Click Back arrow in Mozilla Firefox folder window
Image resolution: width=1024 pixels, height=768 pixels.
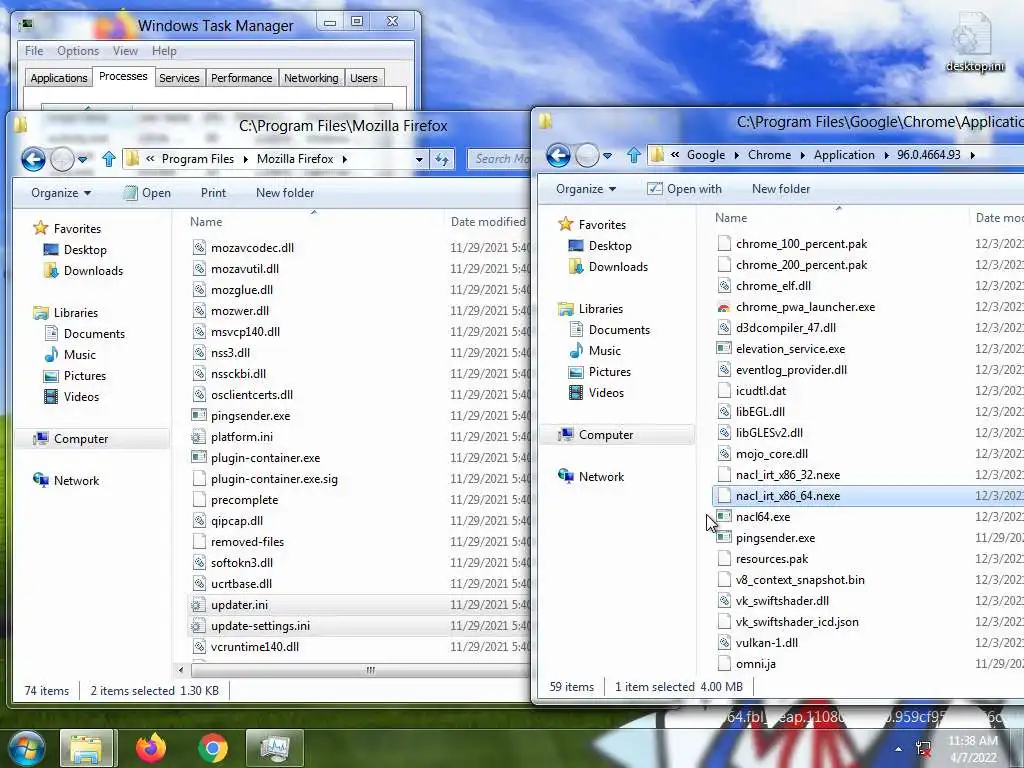pos(33,159)
